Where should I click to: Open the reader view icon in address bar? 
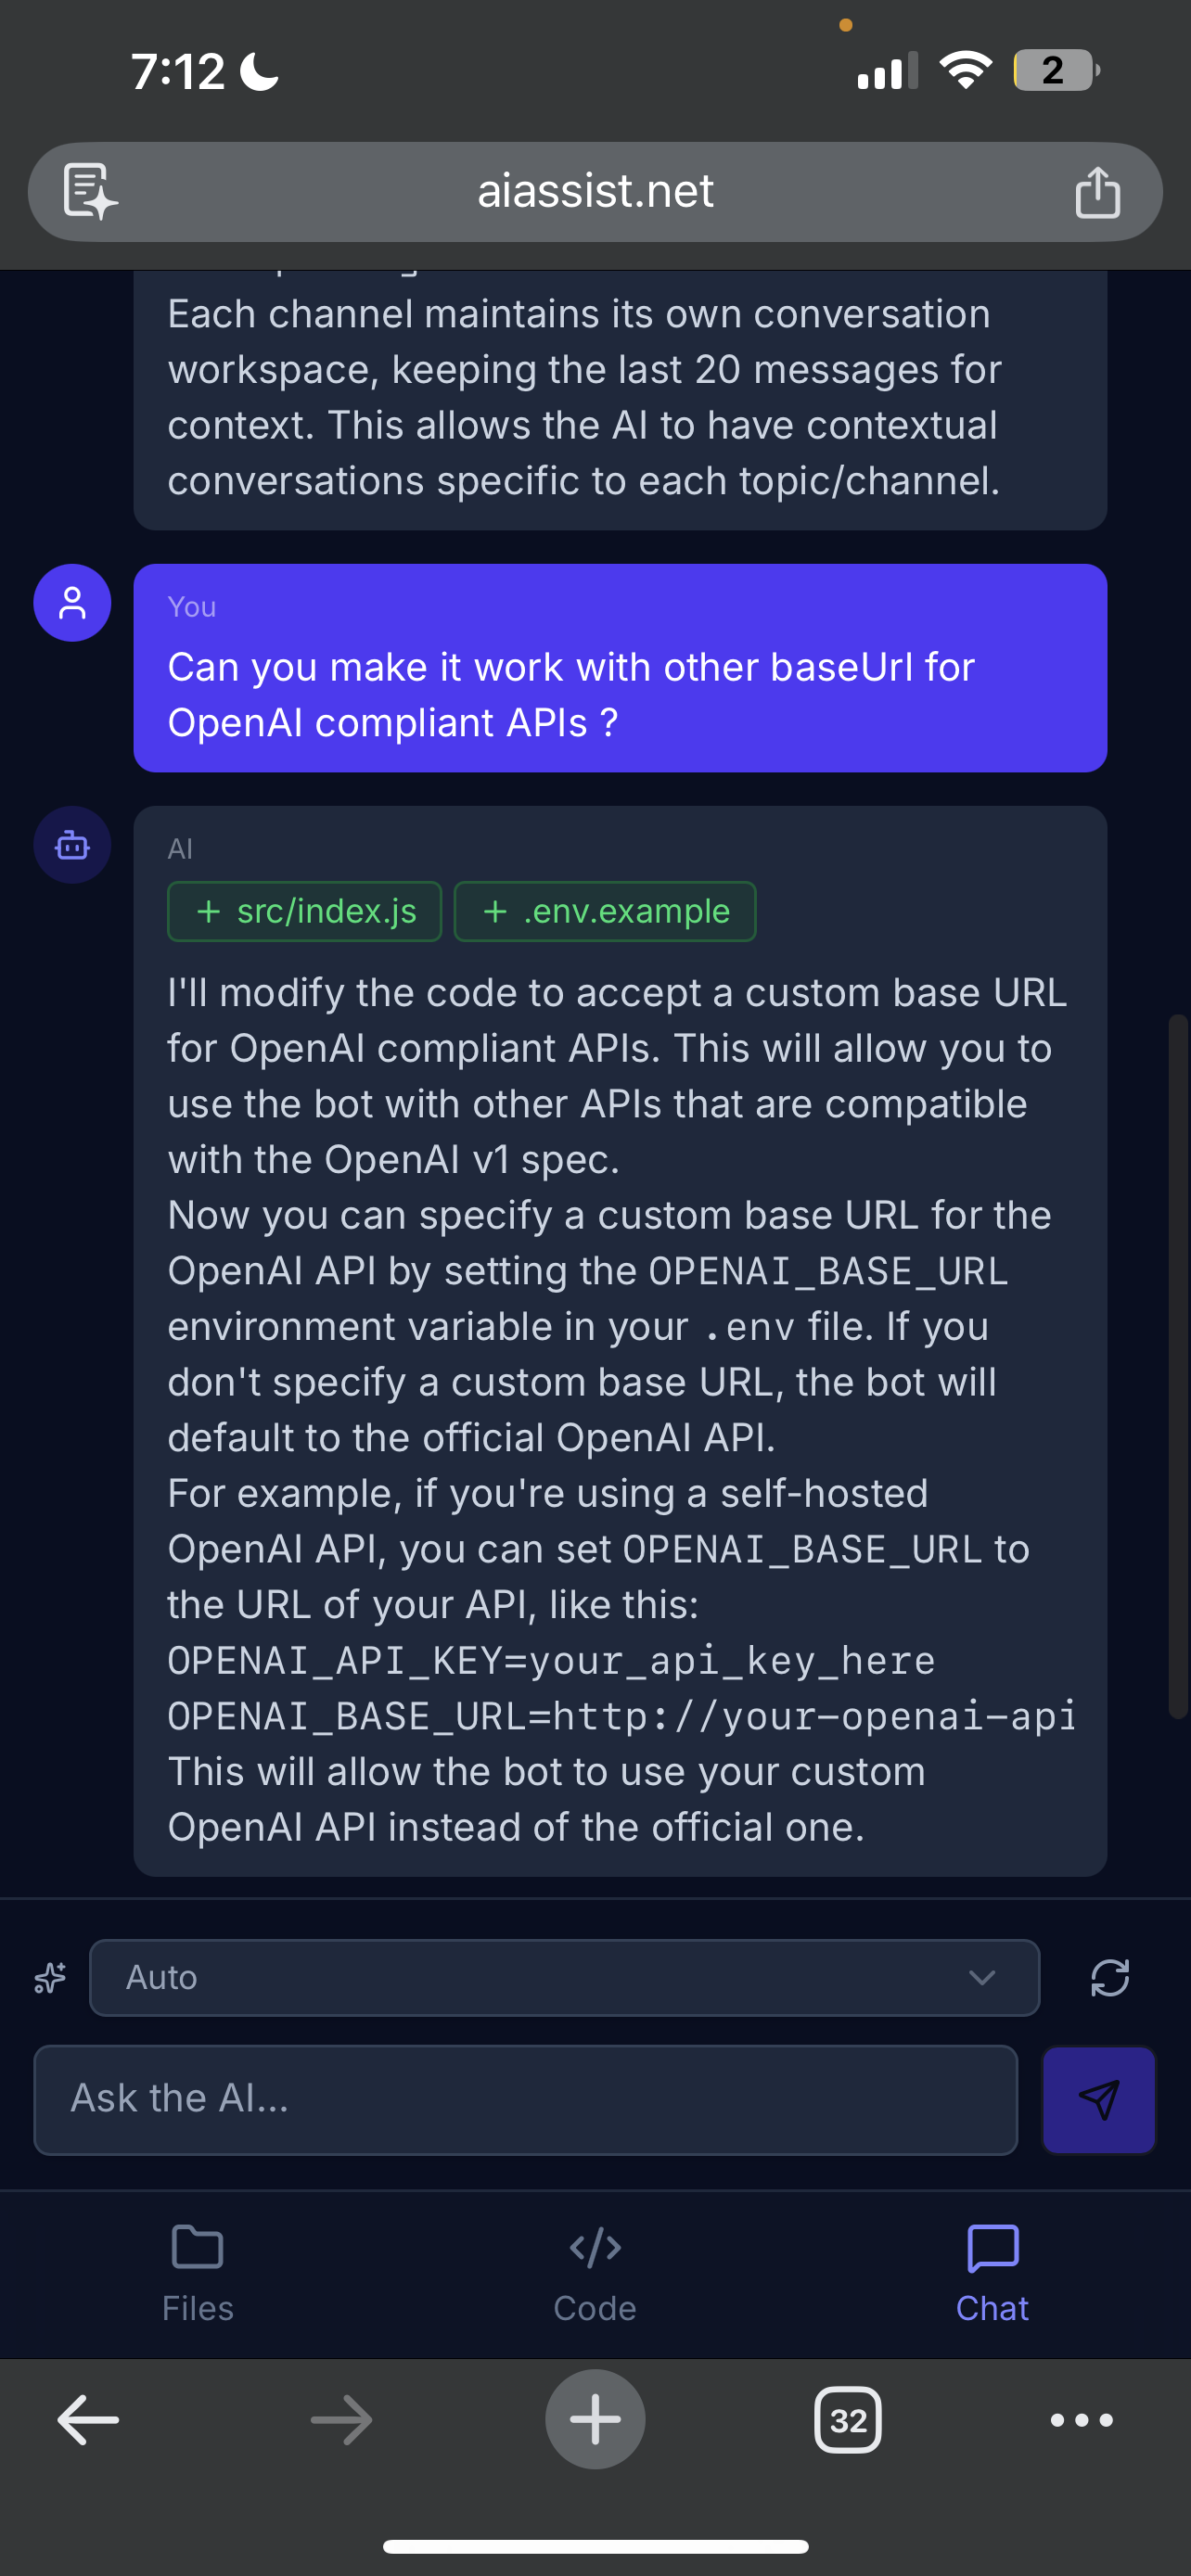click(88, 191)
